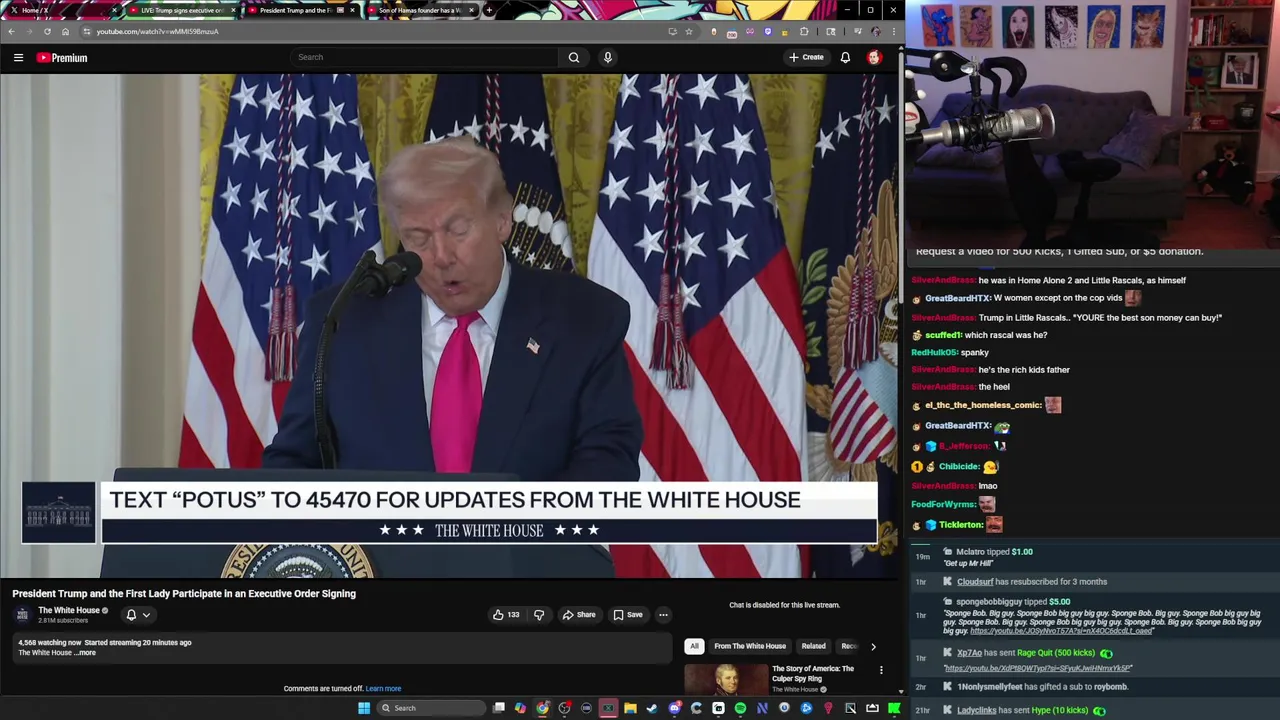1280x720 pixels.
Task: Start voice search with microphone icon
Action: (x=607, y=57)
